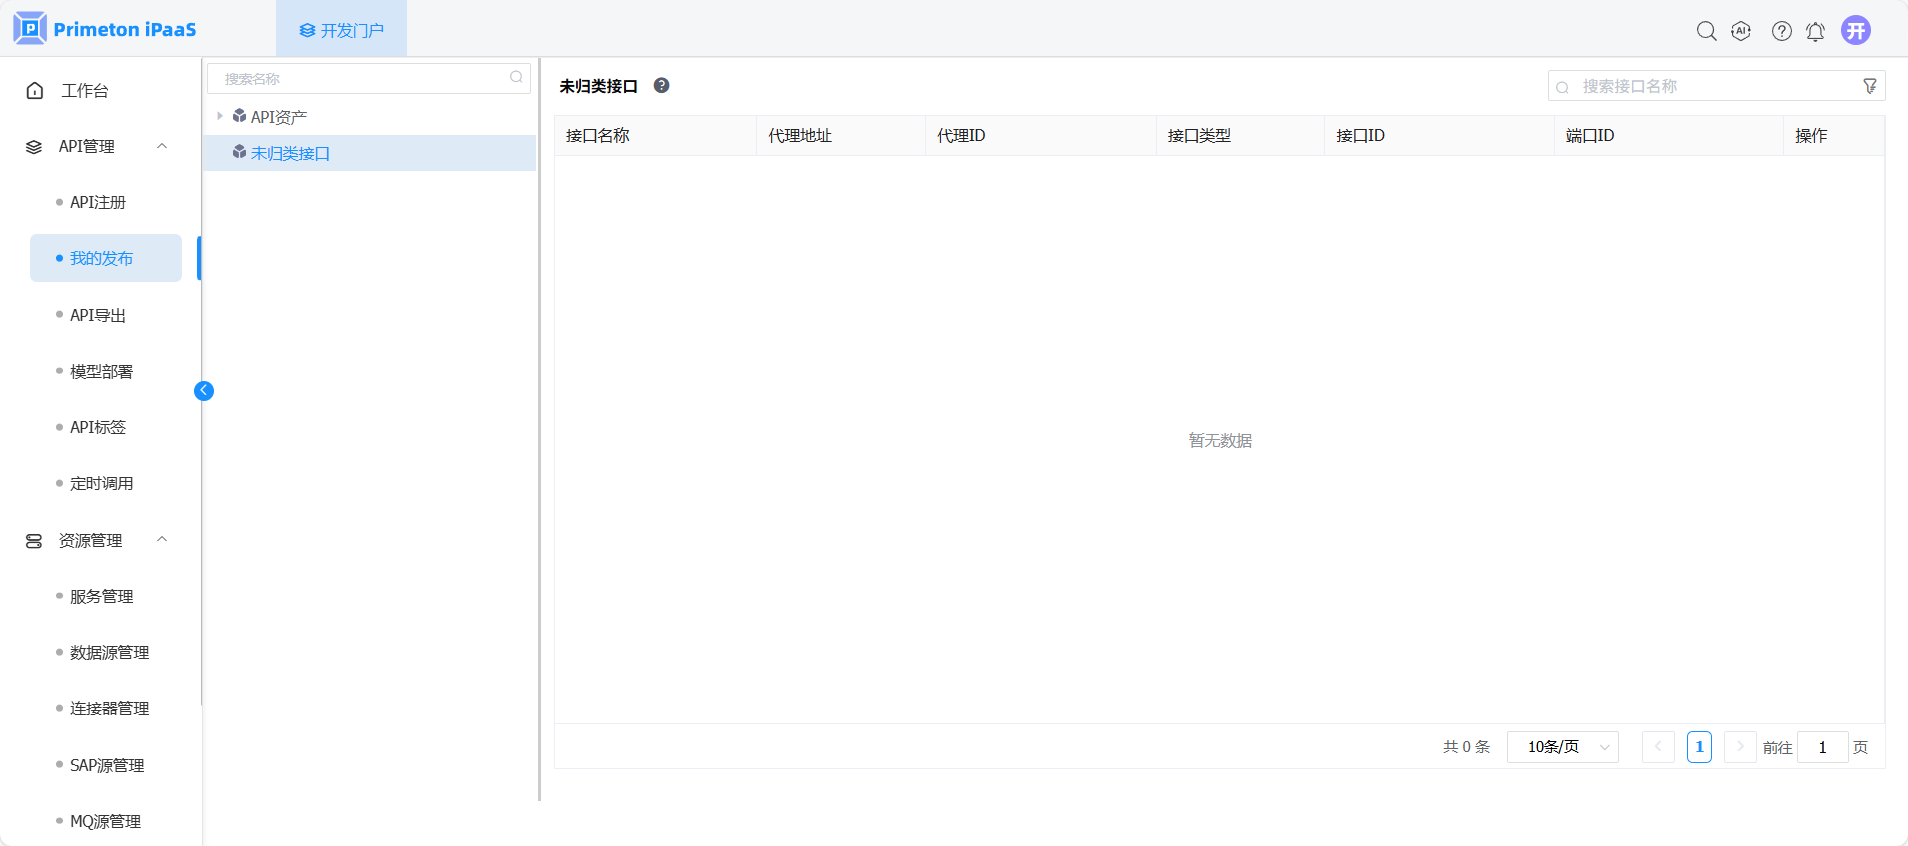Image resolution: width=1908 pixels, height=846 pixels.
Task: Click page 1 pagination button
Action: [x=1699, y=747]
